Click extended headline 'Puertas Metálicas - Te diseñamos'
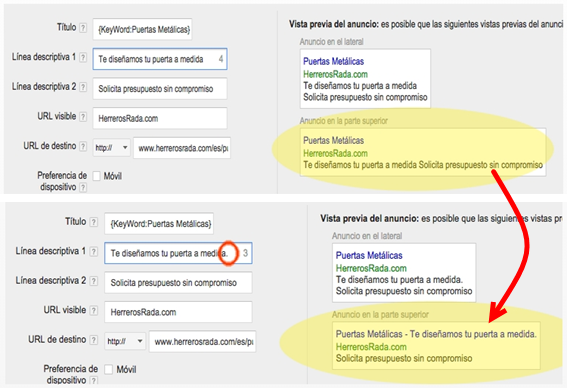The image size is (567, 388). (x=436, y=334)
